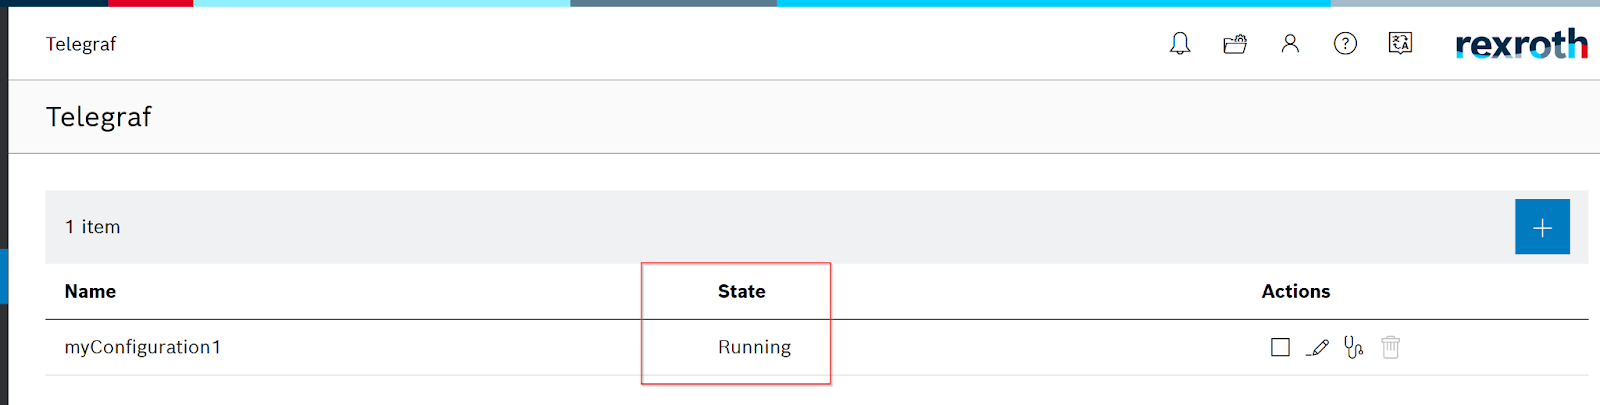1600x405 pixels.
Task: Click the '1 item' count label
Action: pos(92,227)
